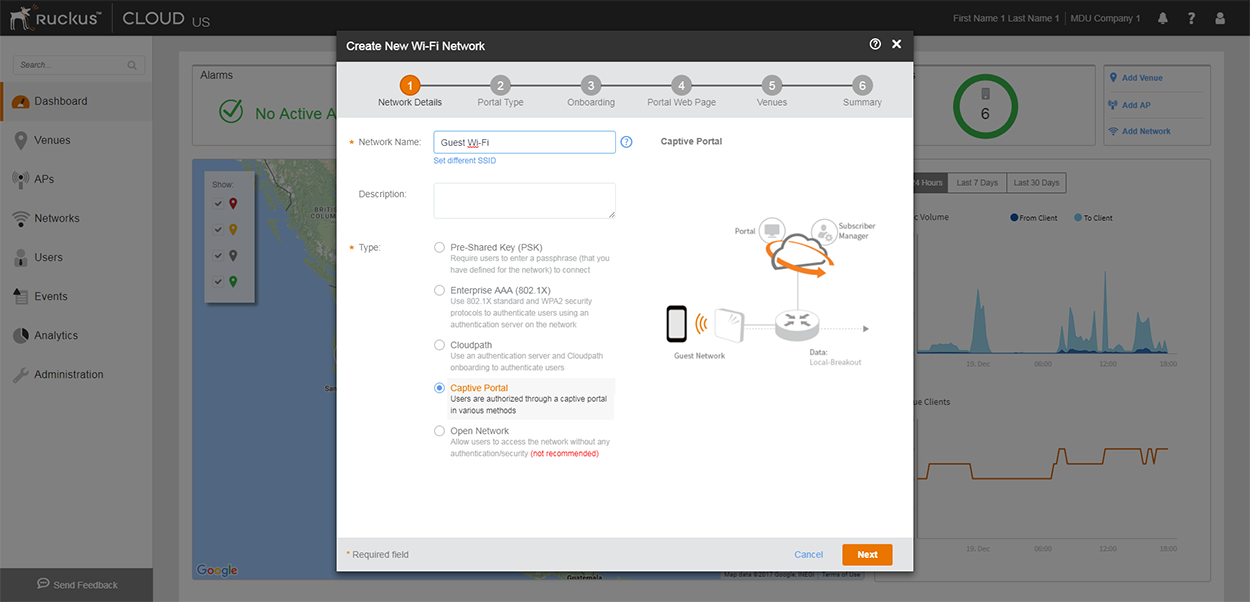Click the search magnifier icon in sidebar
Image resolution: width=1250 pixels, height=602 pixels.
(x=132, y=65)
